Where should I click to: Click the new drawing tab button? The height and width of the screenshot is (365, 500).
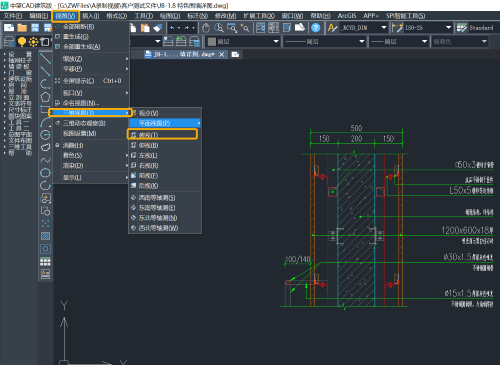235,54
